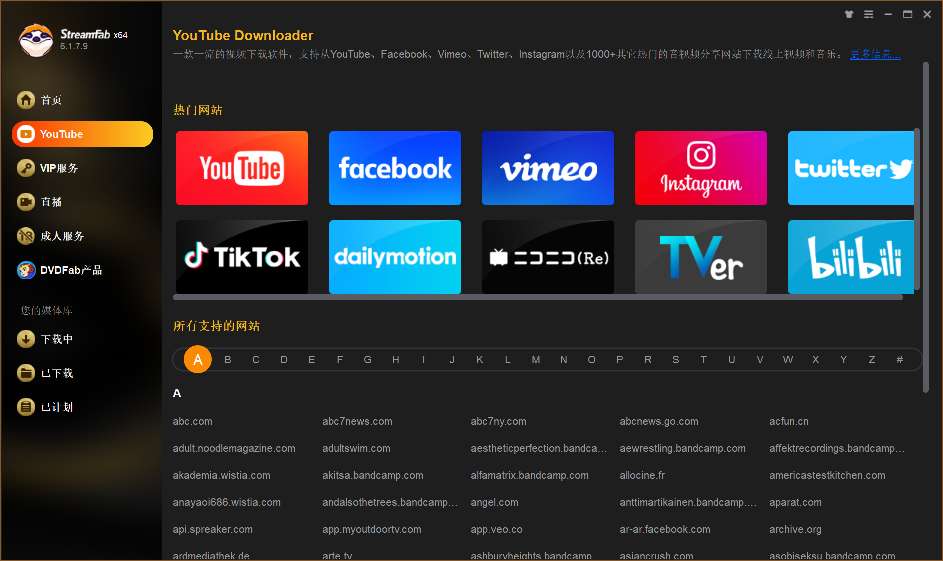Image resolution: width=943 pixels, height=561 pixels.
Task: View the 下载中 downloading list
Action: click(56, 339)
